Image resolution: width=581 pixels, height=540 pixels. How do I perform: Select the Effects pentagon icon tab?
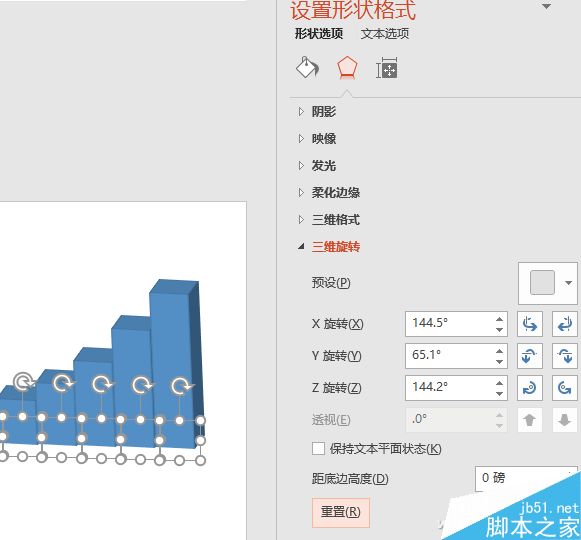point(347,67)
